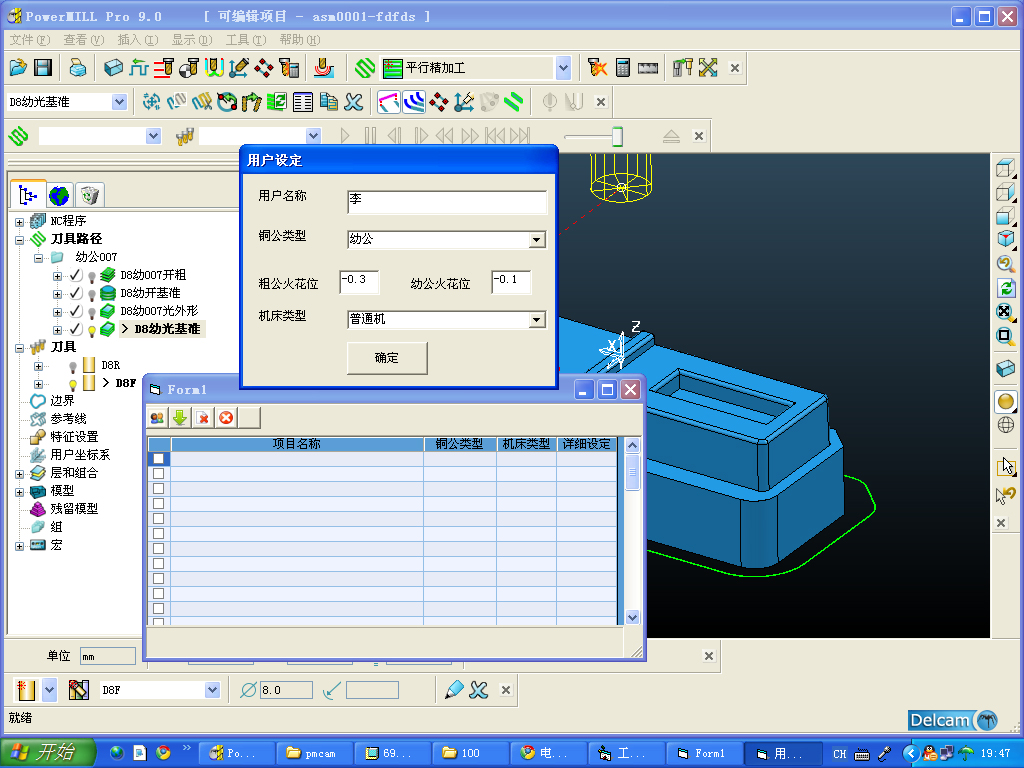Toggle checkmark for D8幼开基准 toolpath
Viewport: 1024px width, 768px height.
click(x=76, y=293)
